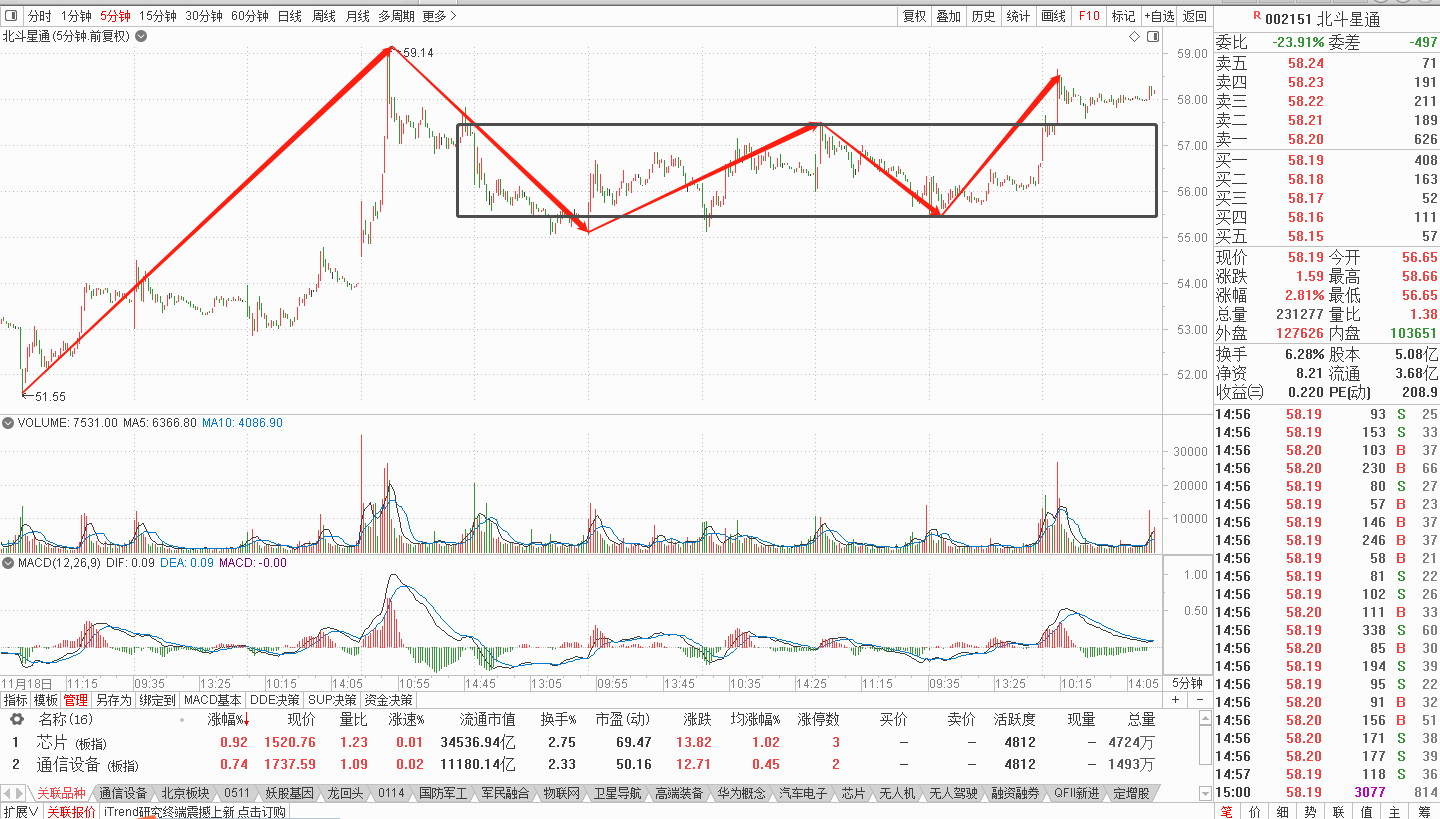This screenshot has width=1440, height=819.
Task: Sort list by 换手% column header
Action: 559,720
